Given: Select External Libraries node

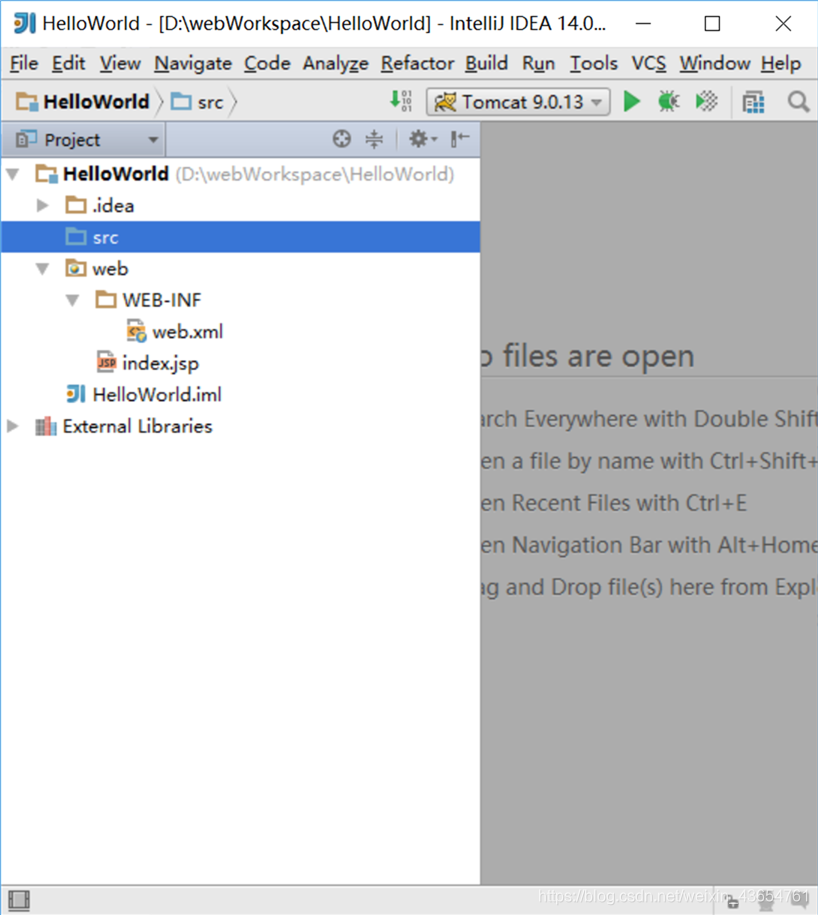Looking at the screenshot, I should click(x=137, y=426).
